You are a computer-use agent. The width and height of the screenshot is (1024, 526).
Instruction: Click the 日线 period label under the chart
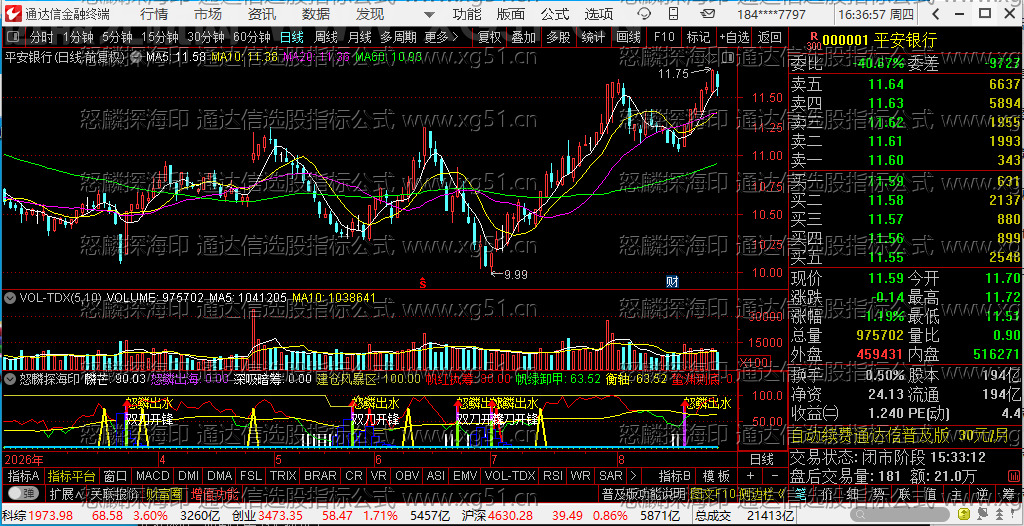click(761, 458)
